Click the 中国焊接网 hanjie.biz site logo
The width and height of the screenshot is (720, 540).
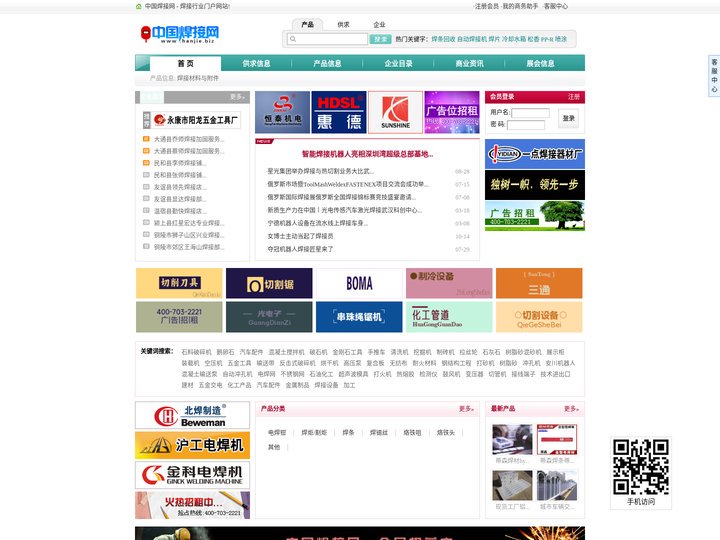(x=180, y=34)
